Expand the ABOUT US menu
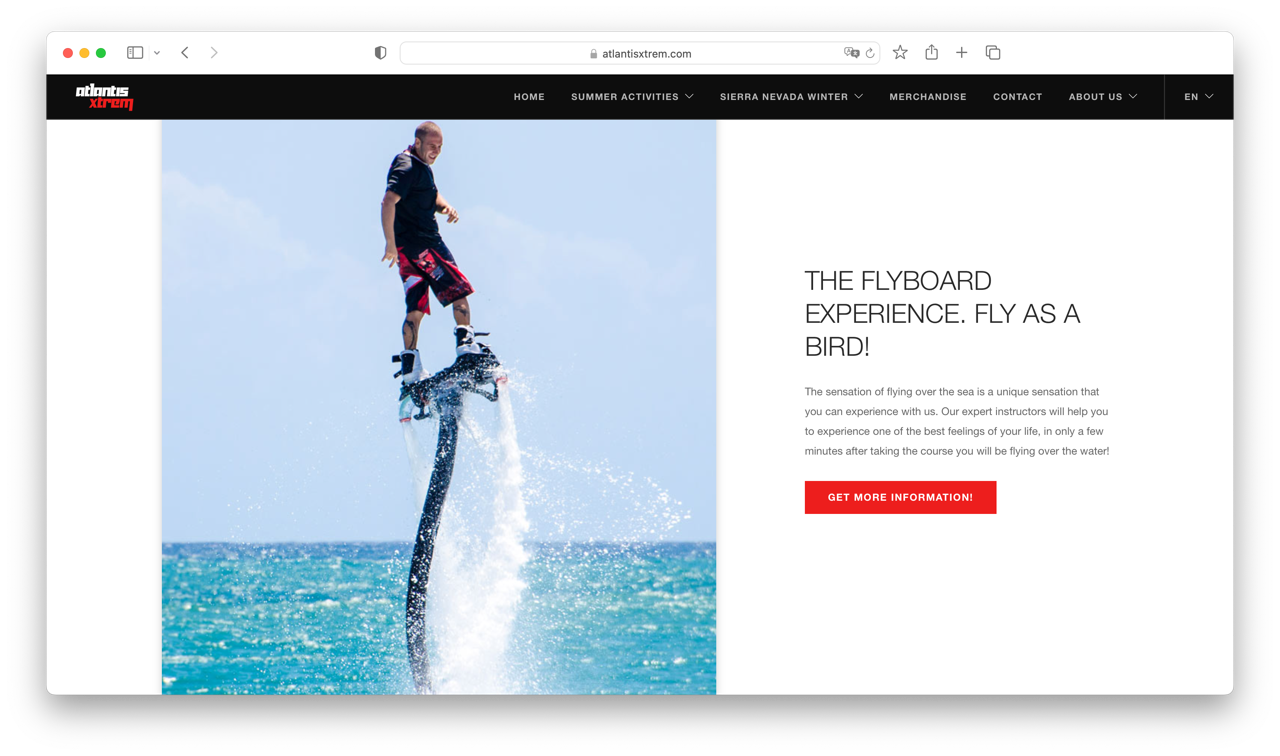1280x756 pixels. point(1103,97)
